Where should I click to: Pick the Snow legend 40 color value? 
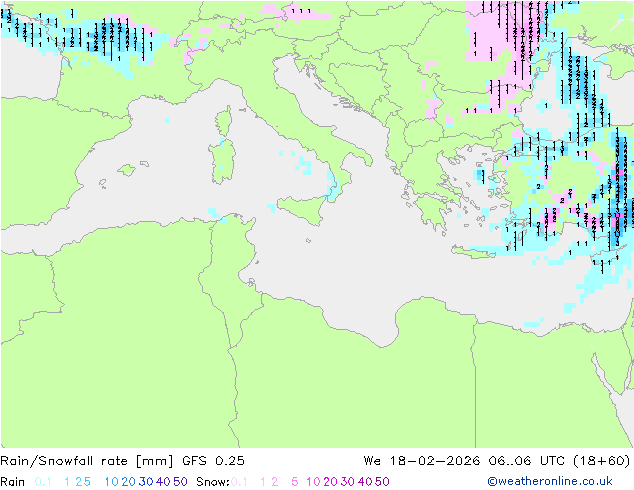365,482
